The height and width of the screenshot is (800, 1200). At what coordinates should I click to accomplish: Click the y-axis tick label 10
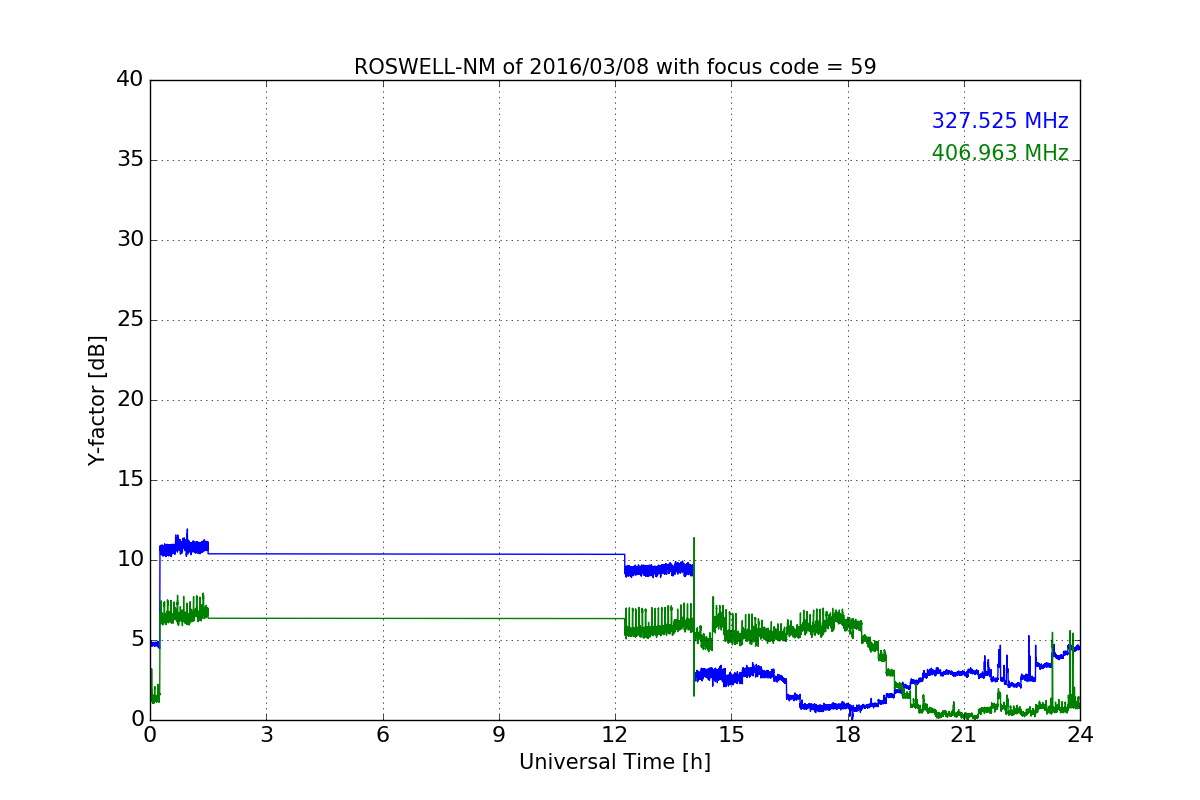tap(130, 560)
